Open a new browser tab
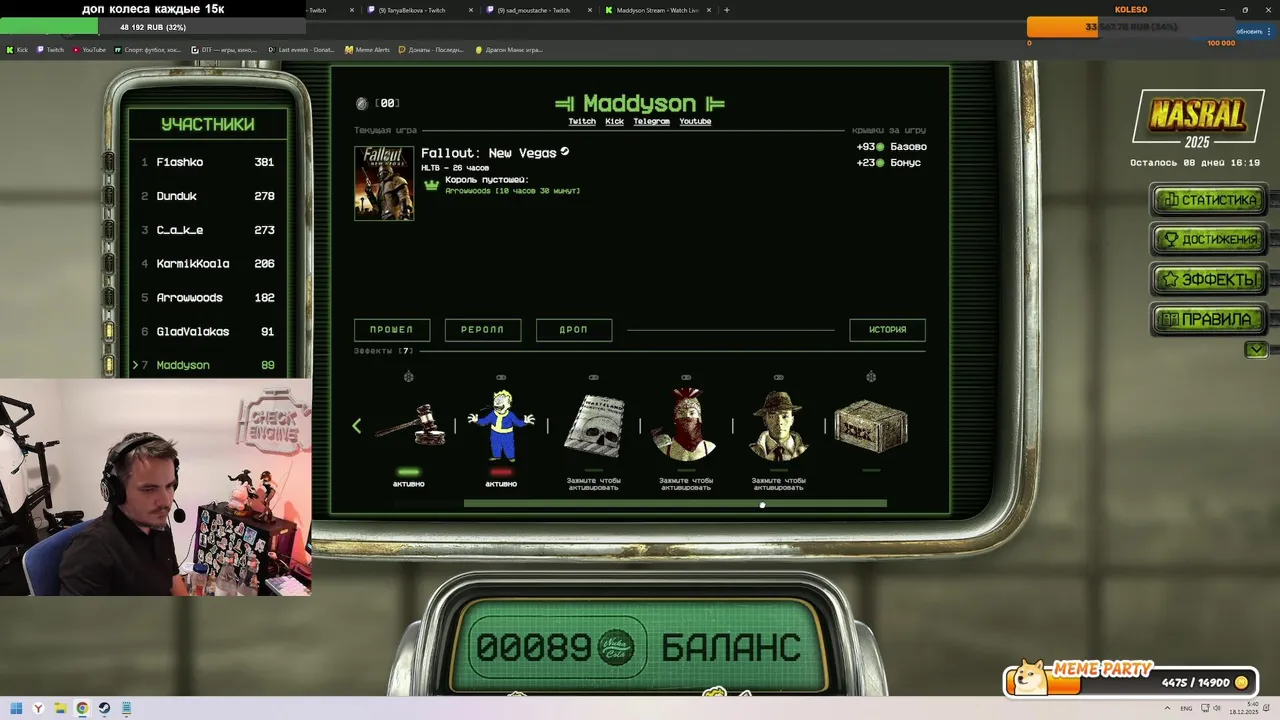The image size is (1280, 720). coord(727,10)
